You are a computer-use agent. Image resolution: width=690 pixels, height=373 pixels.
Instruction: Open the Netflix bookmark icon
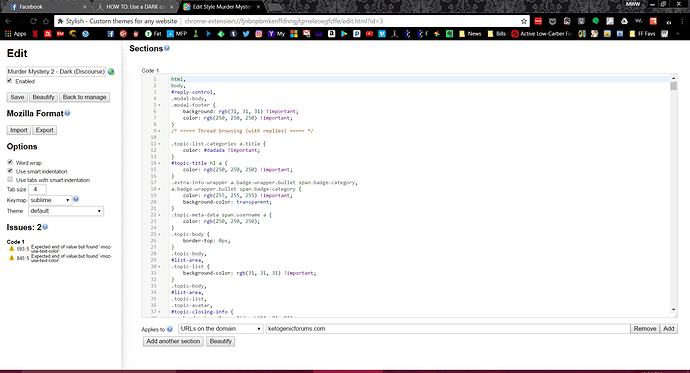pos(35,33)
